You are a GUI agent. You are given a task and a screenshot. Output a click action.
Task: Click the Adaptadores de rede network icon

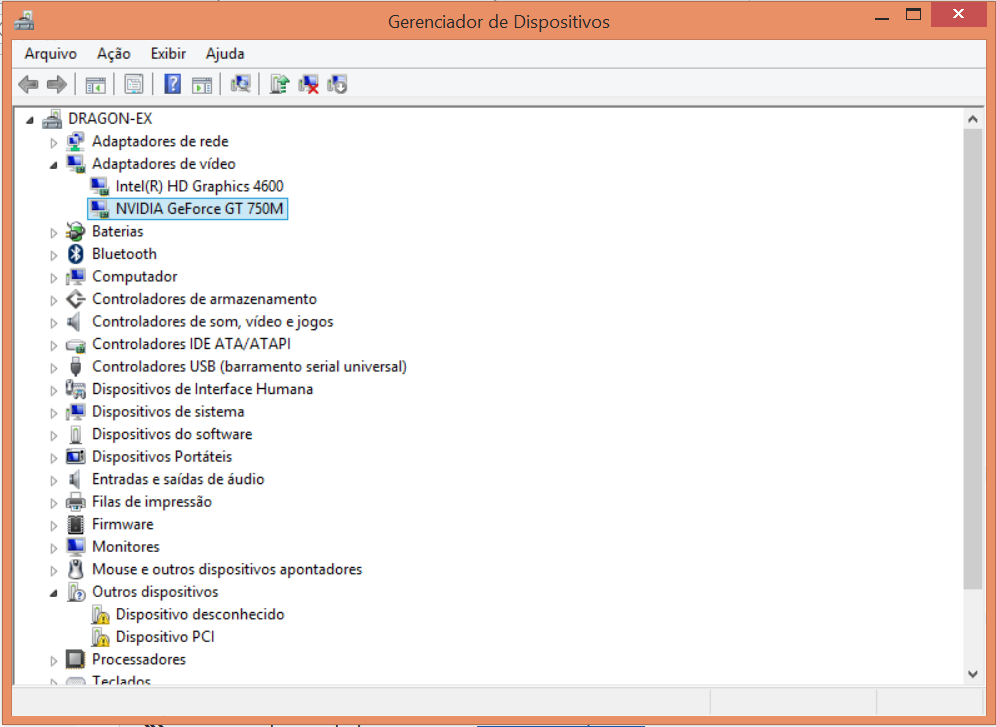pos(76,141)
